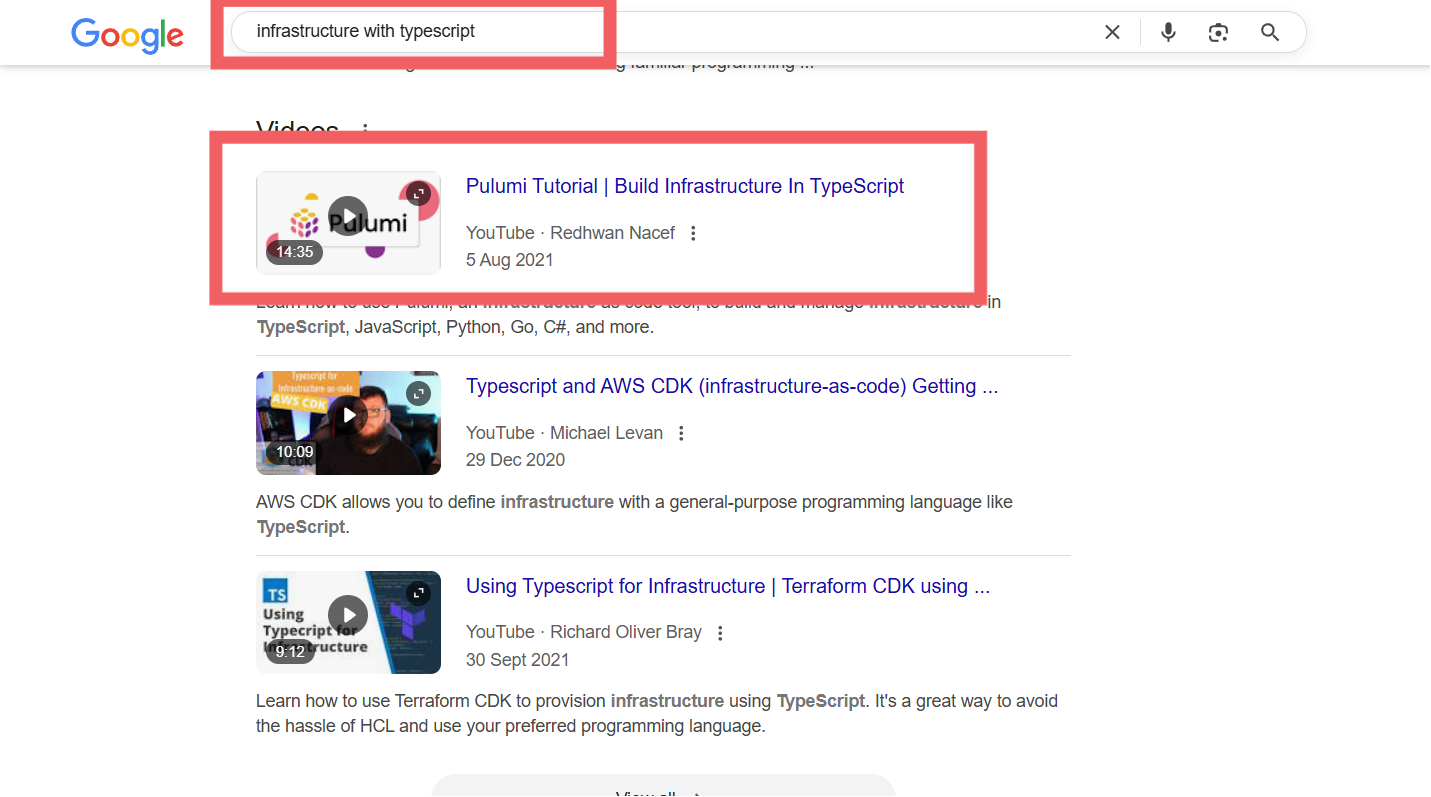Click the date 5 Aug 2021
This screenshot has width=1431, height=797.
pos(510,260)
